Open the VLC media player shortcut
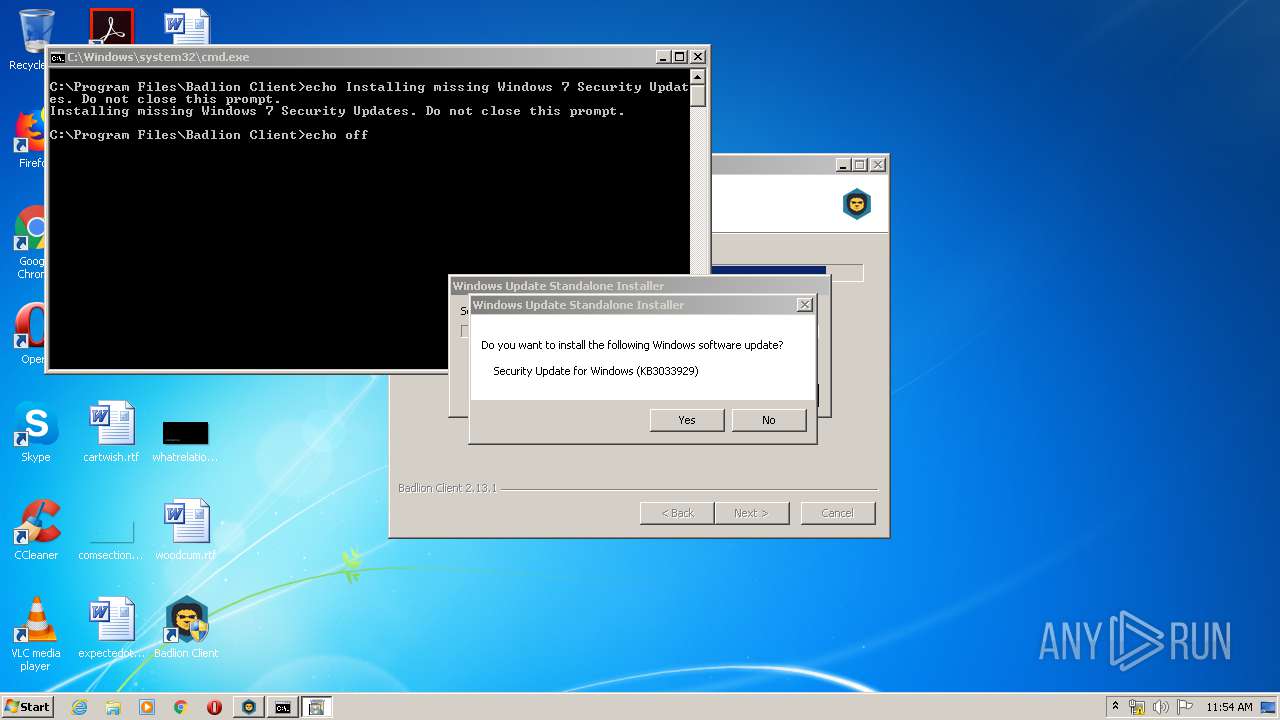Image resolution: width=1280 pixels, height=720 pixels. coord(36,634)
